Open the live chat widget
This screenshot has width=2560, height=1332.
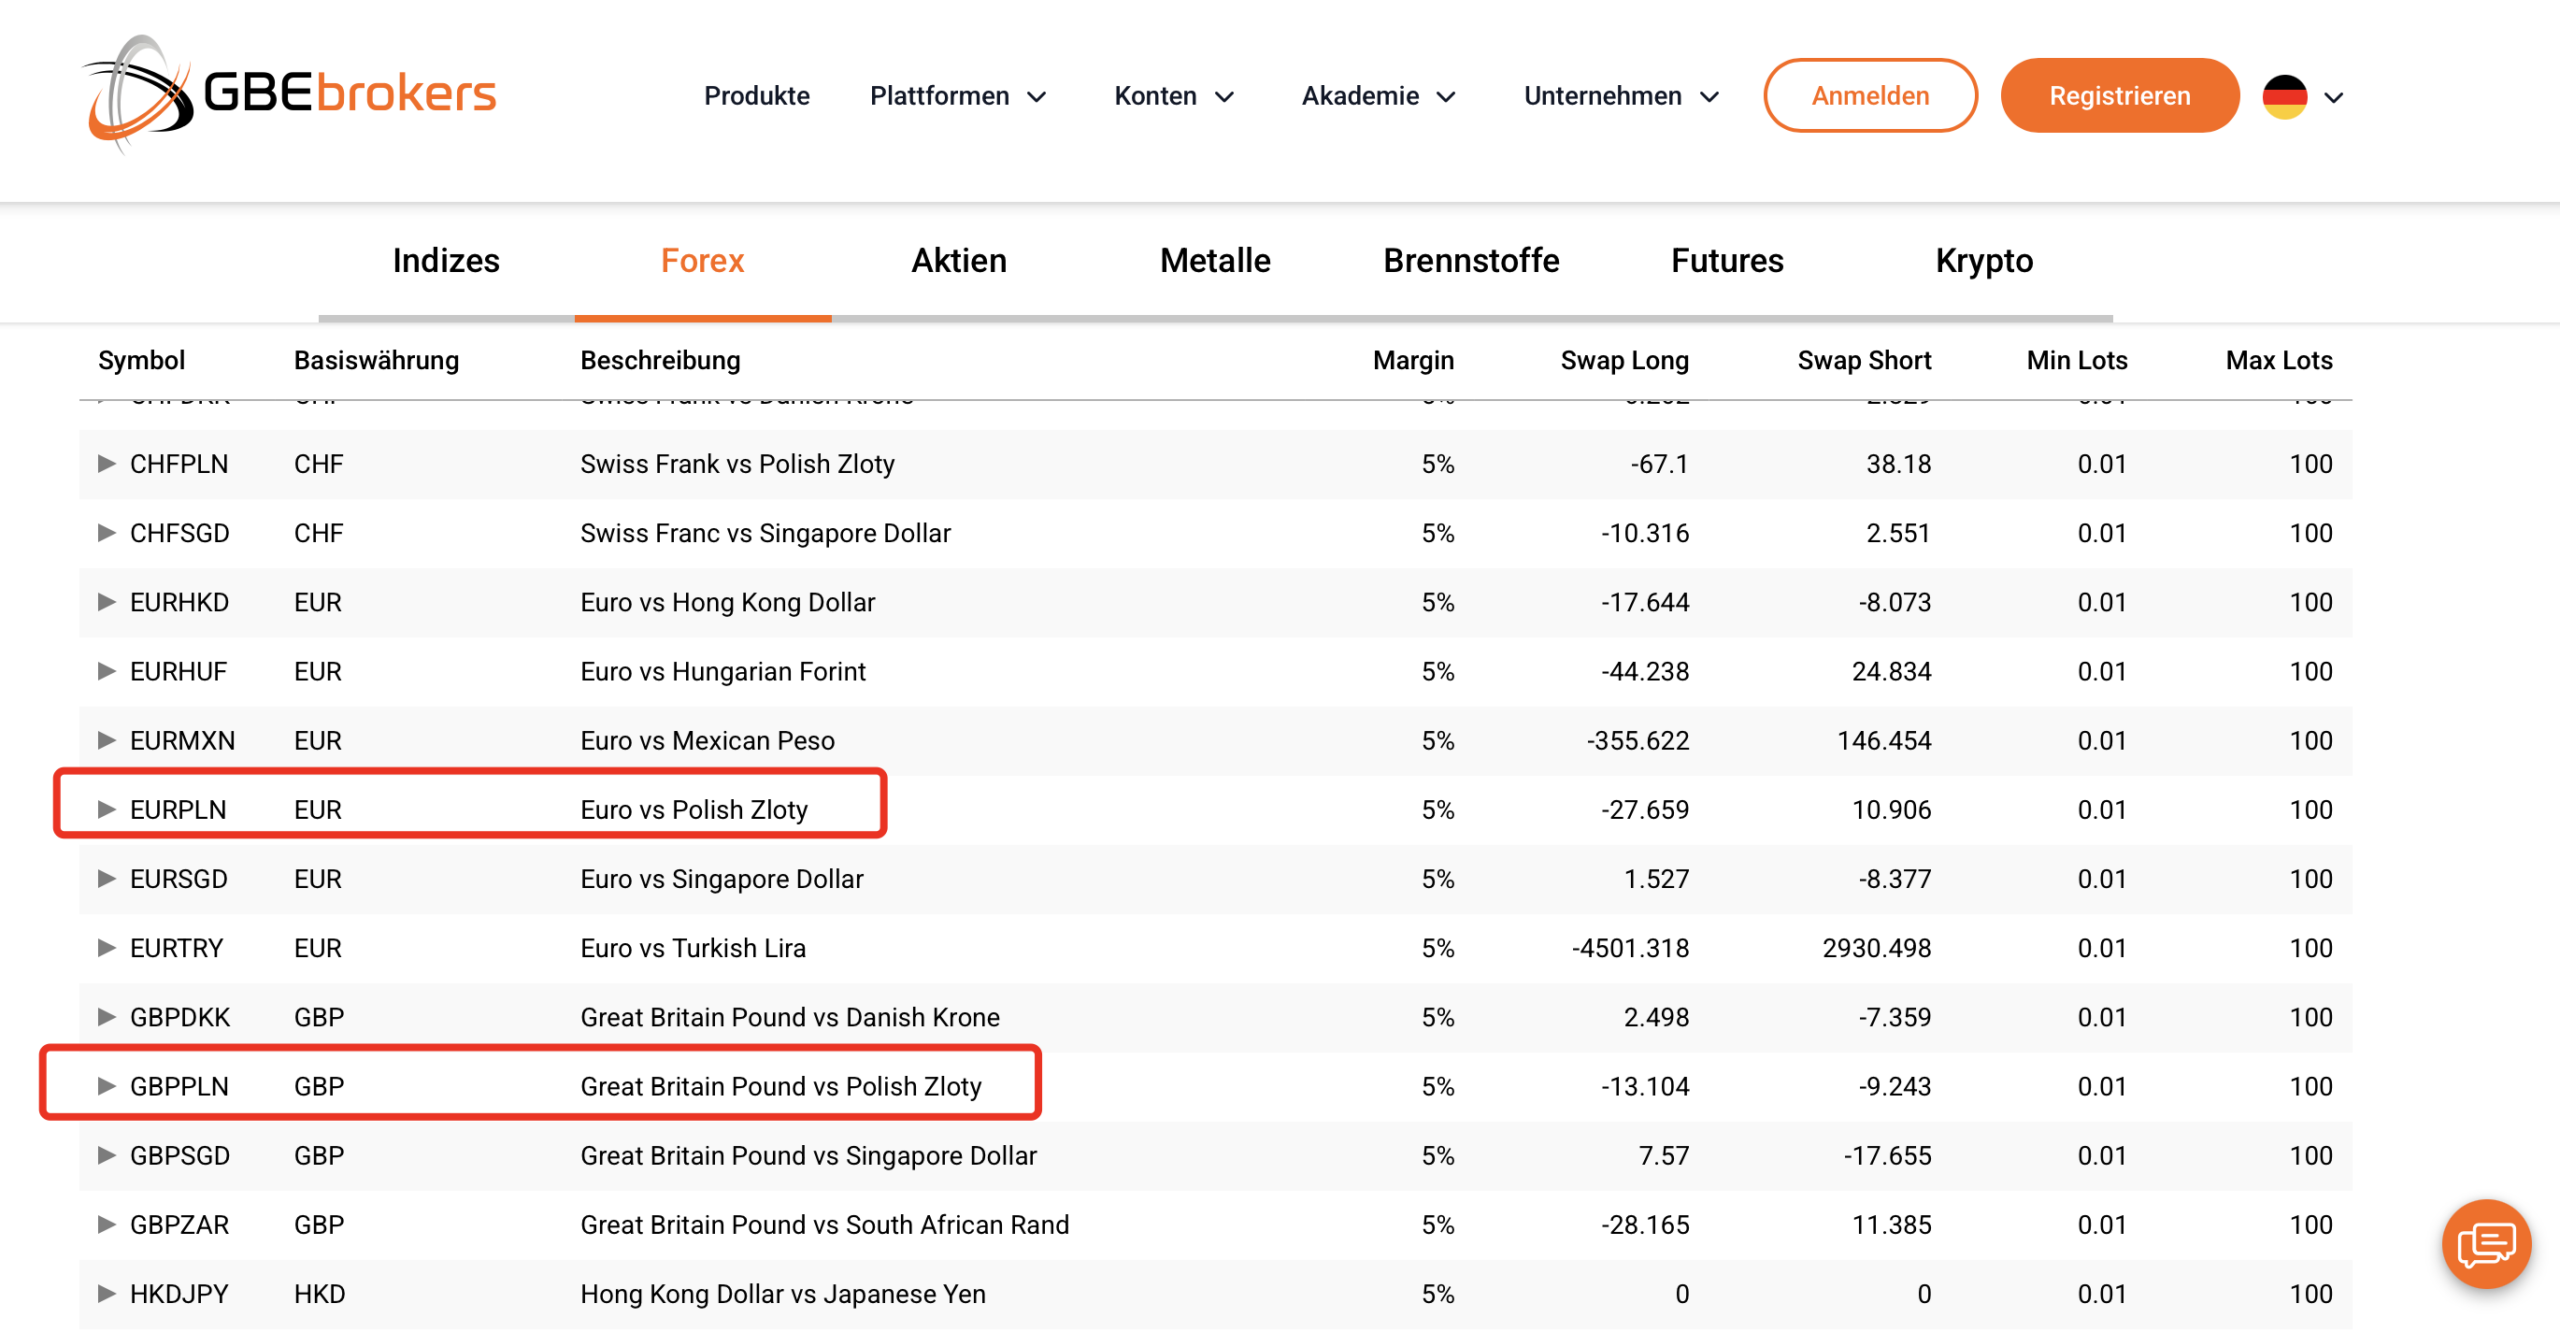2486,1243
